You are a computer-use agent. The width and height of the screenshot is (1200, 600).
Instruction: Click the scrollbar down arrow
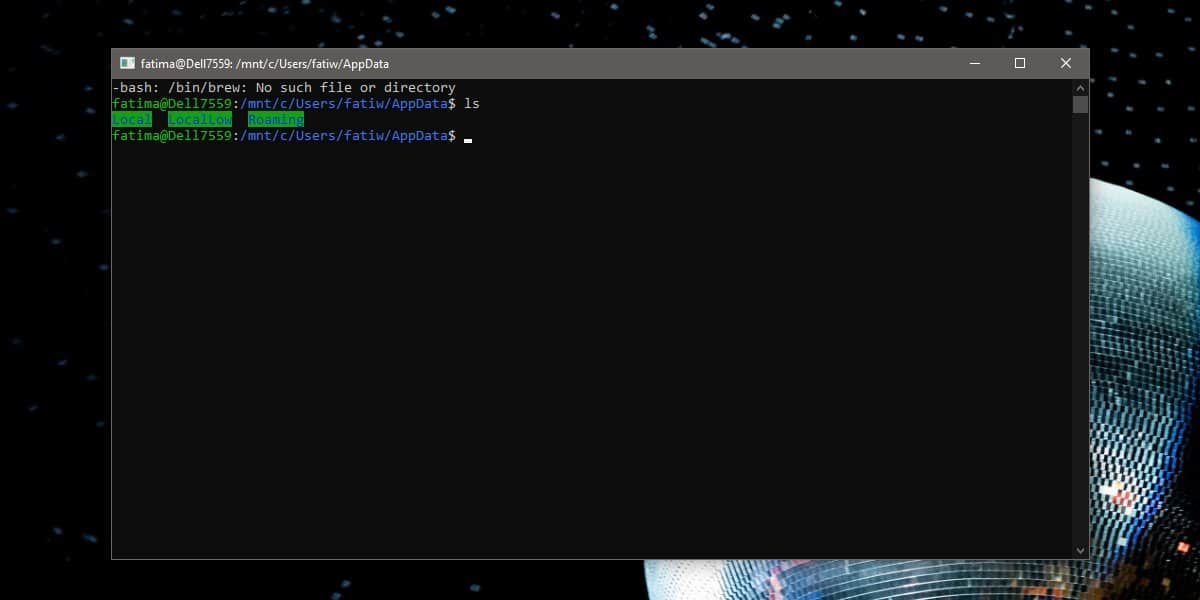(1080, 549)
